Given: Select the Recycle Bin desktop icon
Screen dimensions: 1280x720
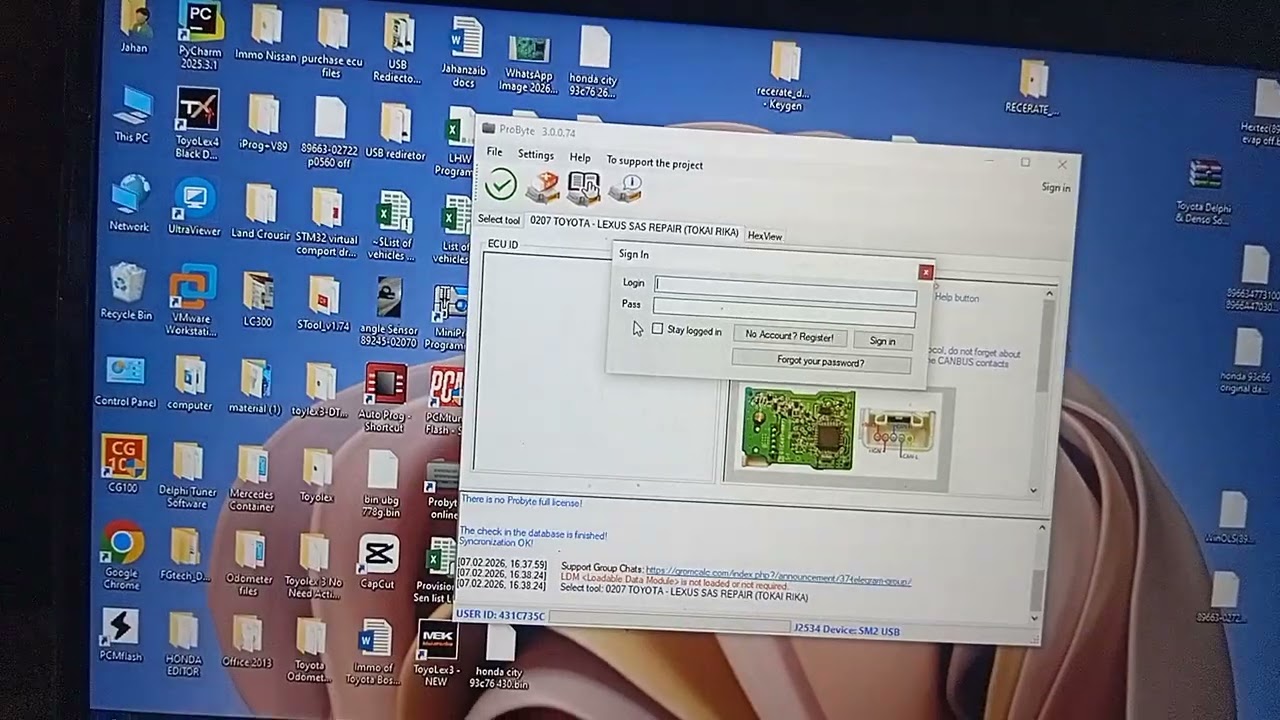Looking at the screenshot, I should (x=127, y=291).
